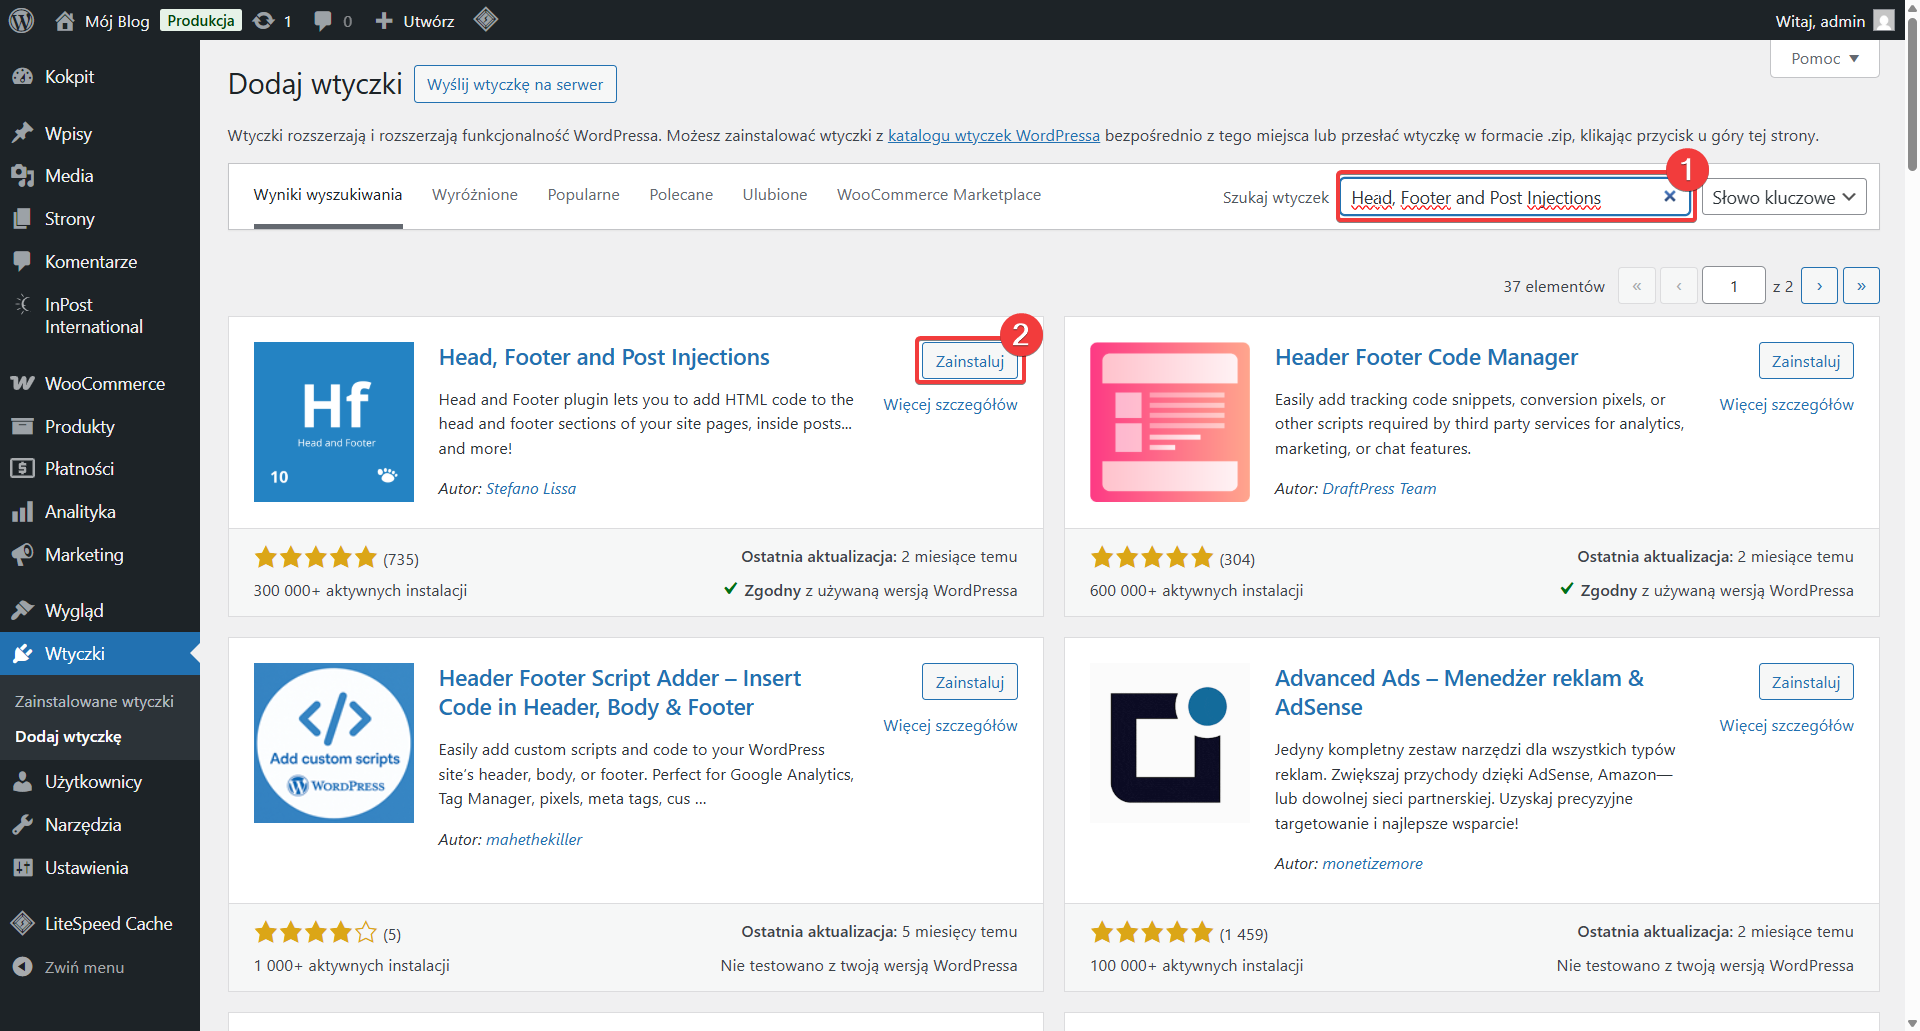Viewport: 1920px width, 1031px height.
Task: Open the WordPress logo menu
Action: 21,20
